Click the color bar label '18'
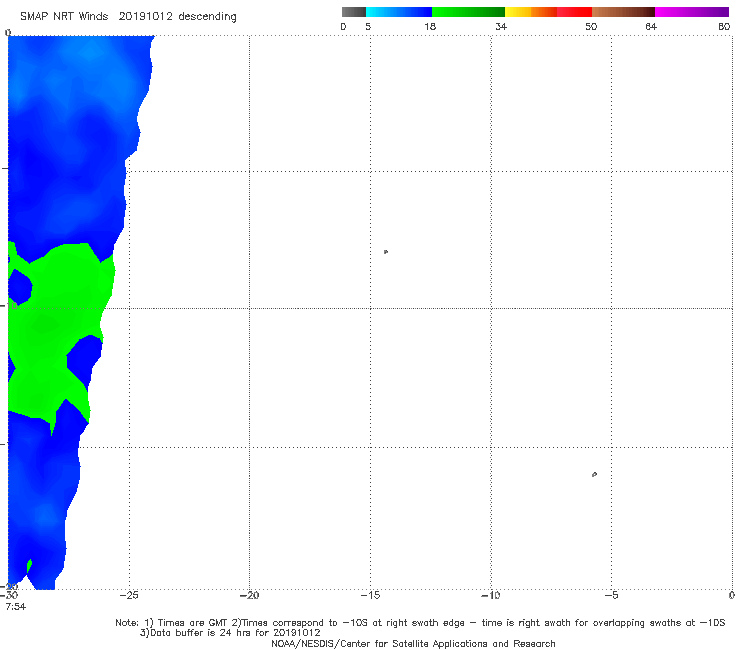The width and height of the screenshot is (740, 650). [430, 26]
